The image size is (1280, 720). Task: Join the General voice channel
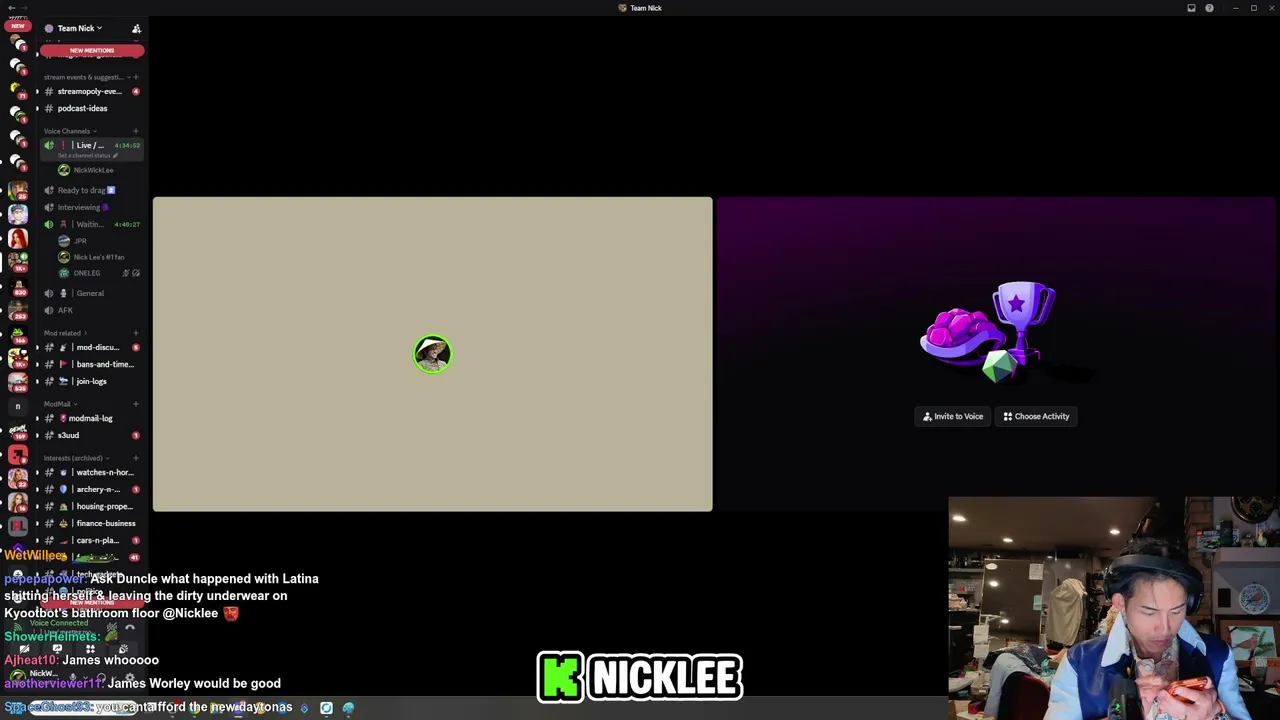(90, 294)
